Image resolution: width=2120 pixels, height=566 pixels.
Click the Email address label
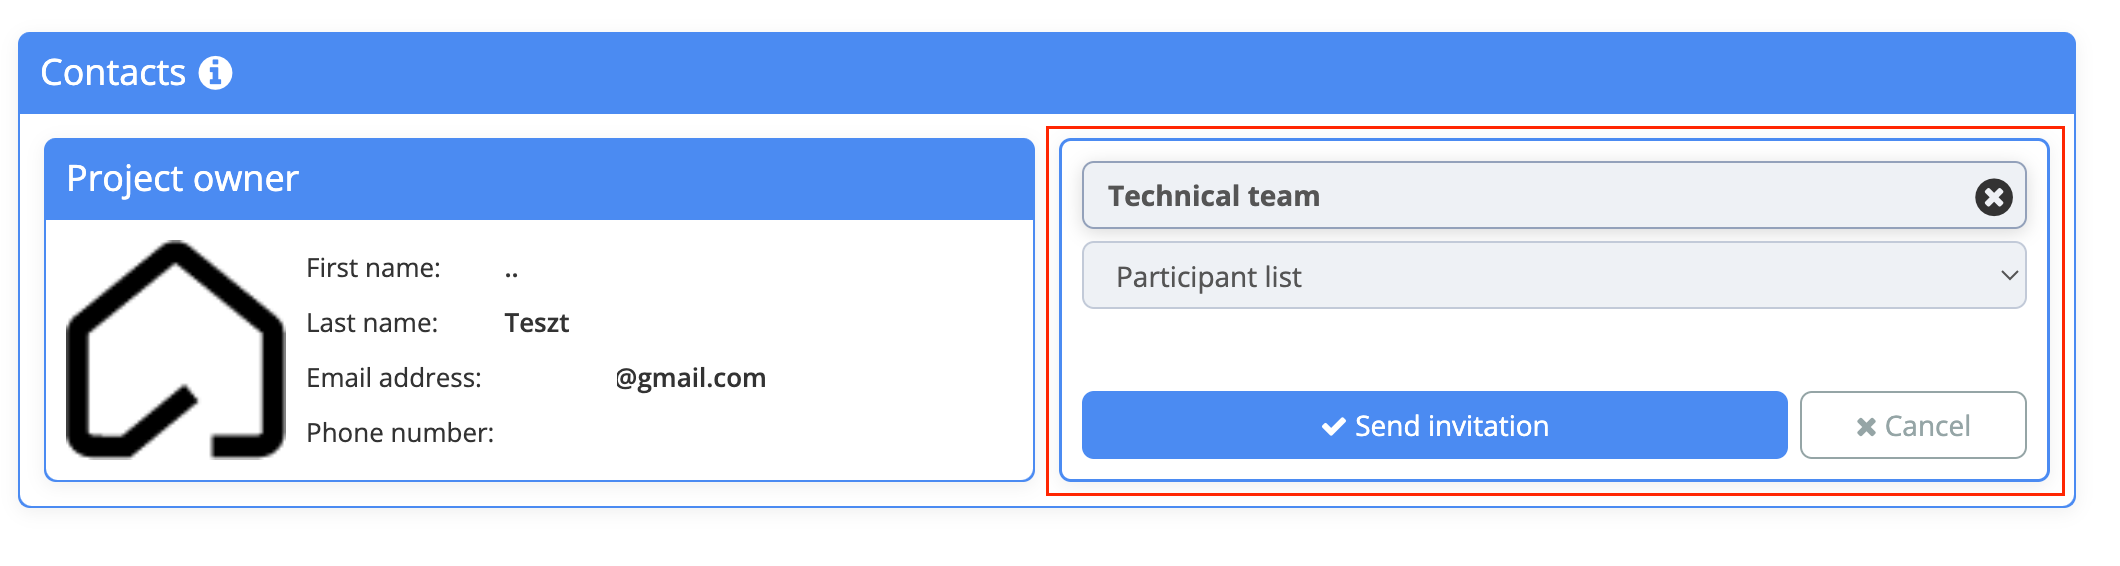394,378
